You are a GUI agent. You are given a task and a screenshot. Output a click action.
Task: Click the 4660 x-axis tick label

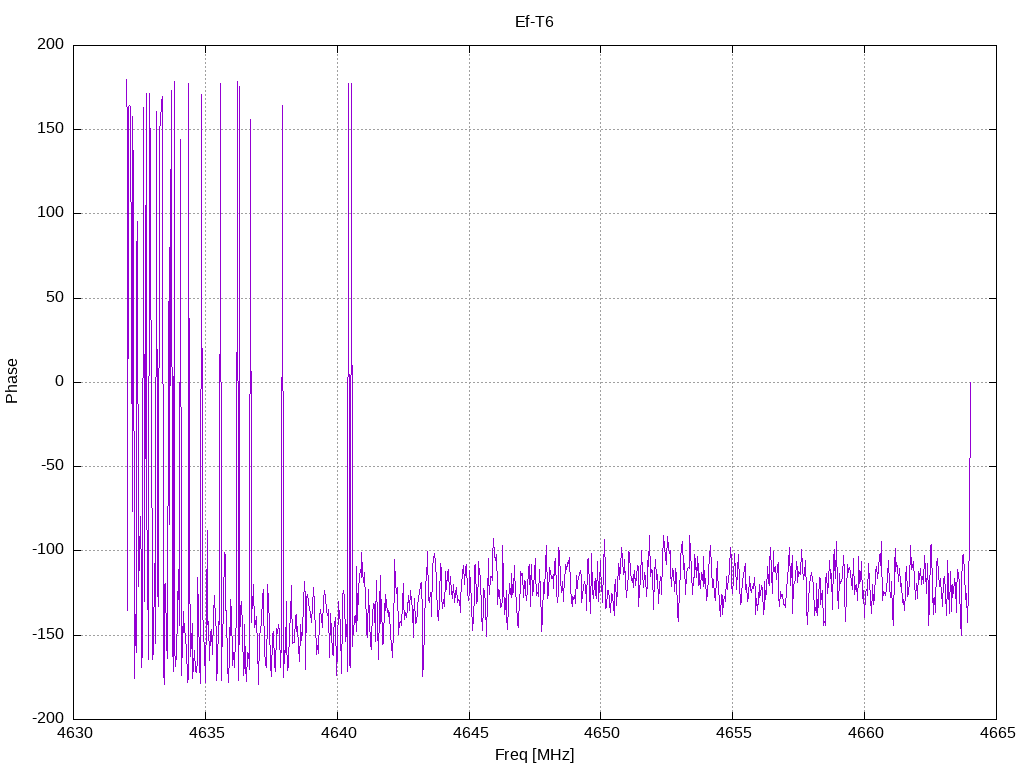[864, 734]
